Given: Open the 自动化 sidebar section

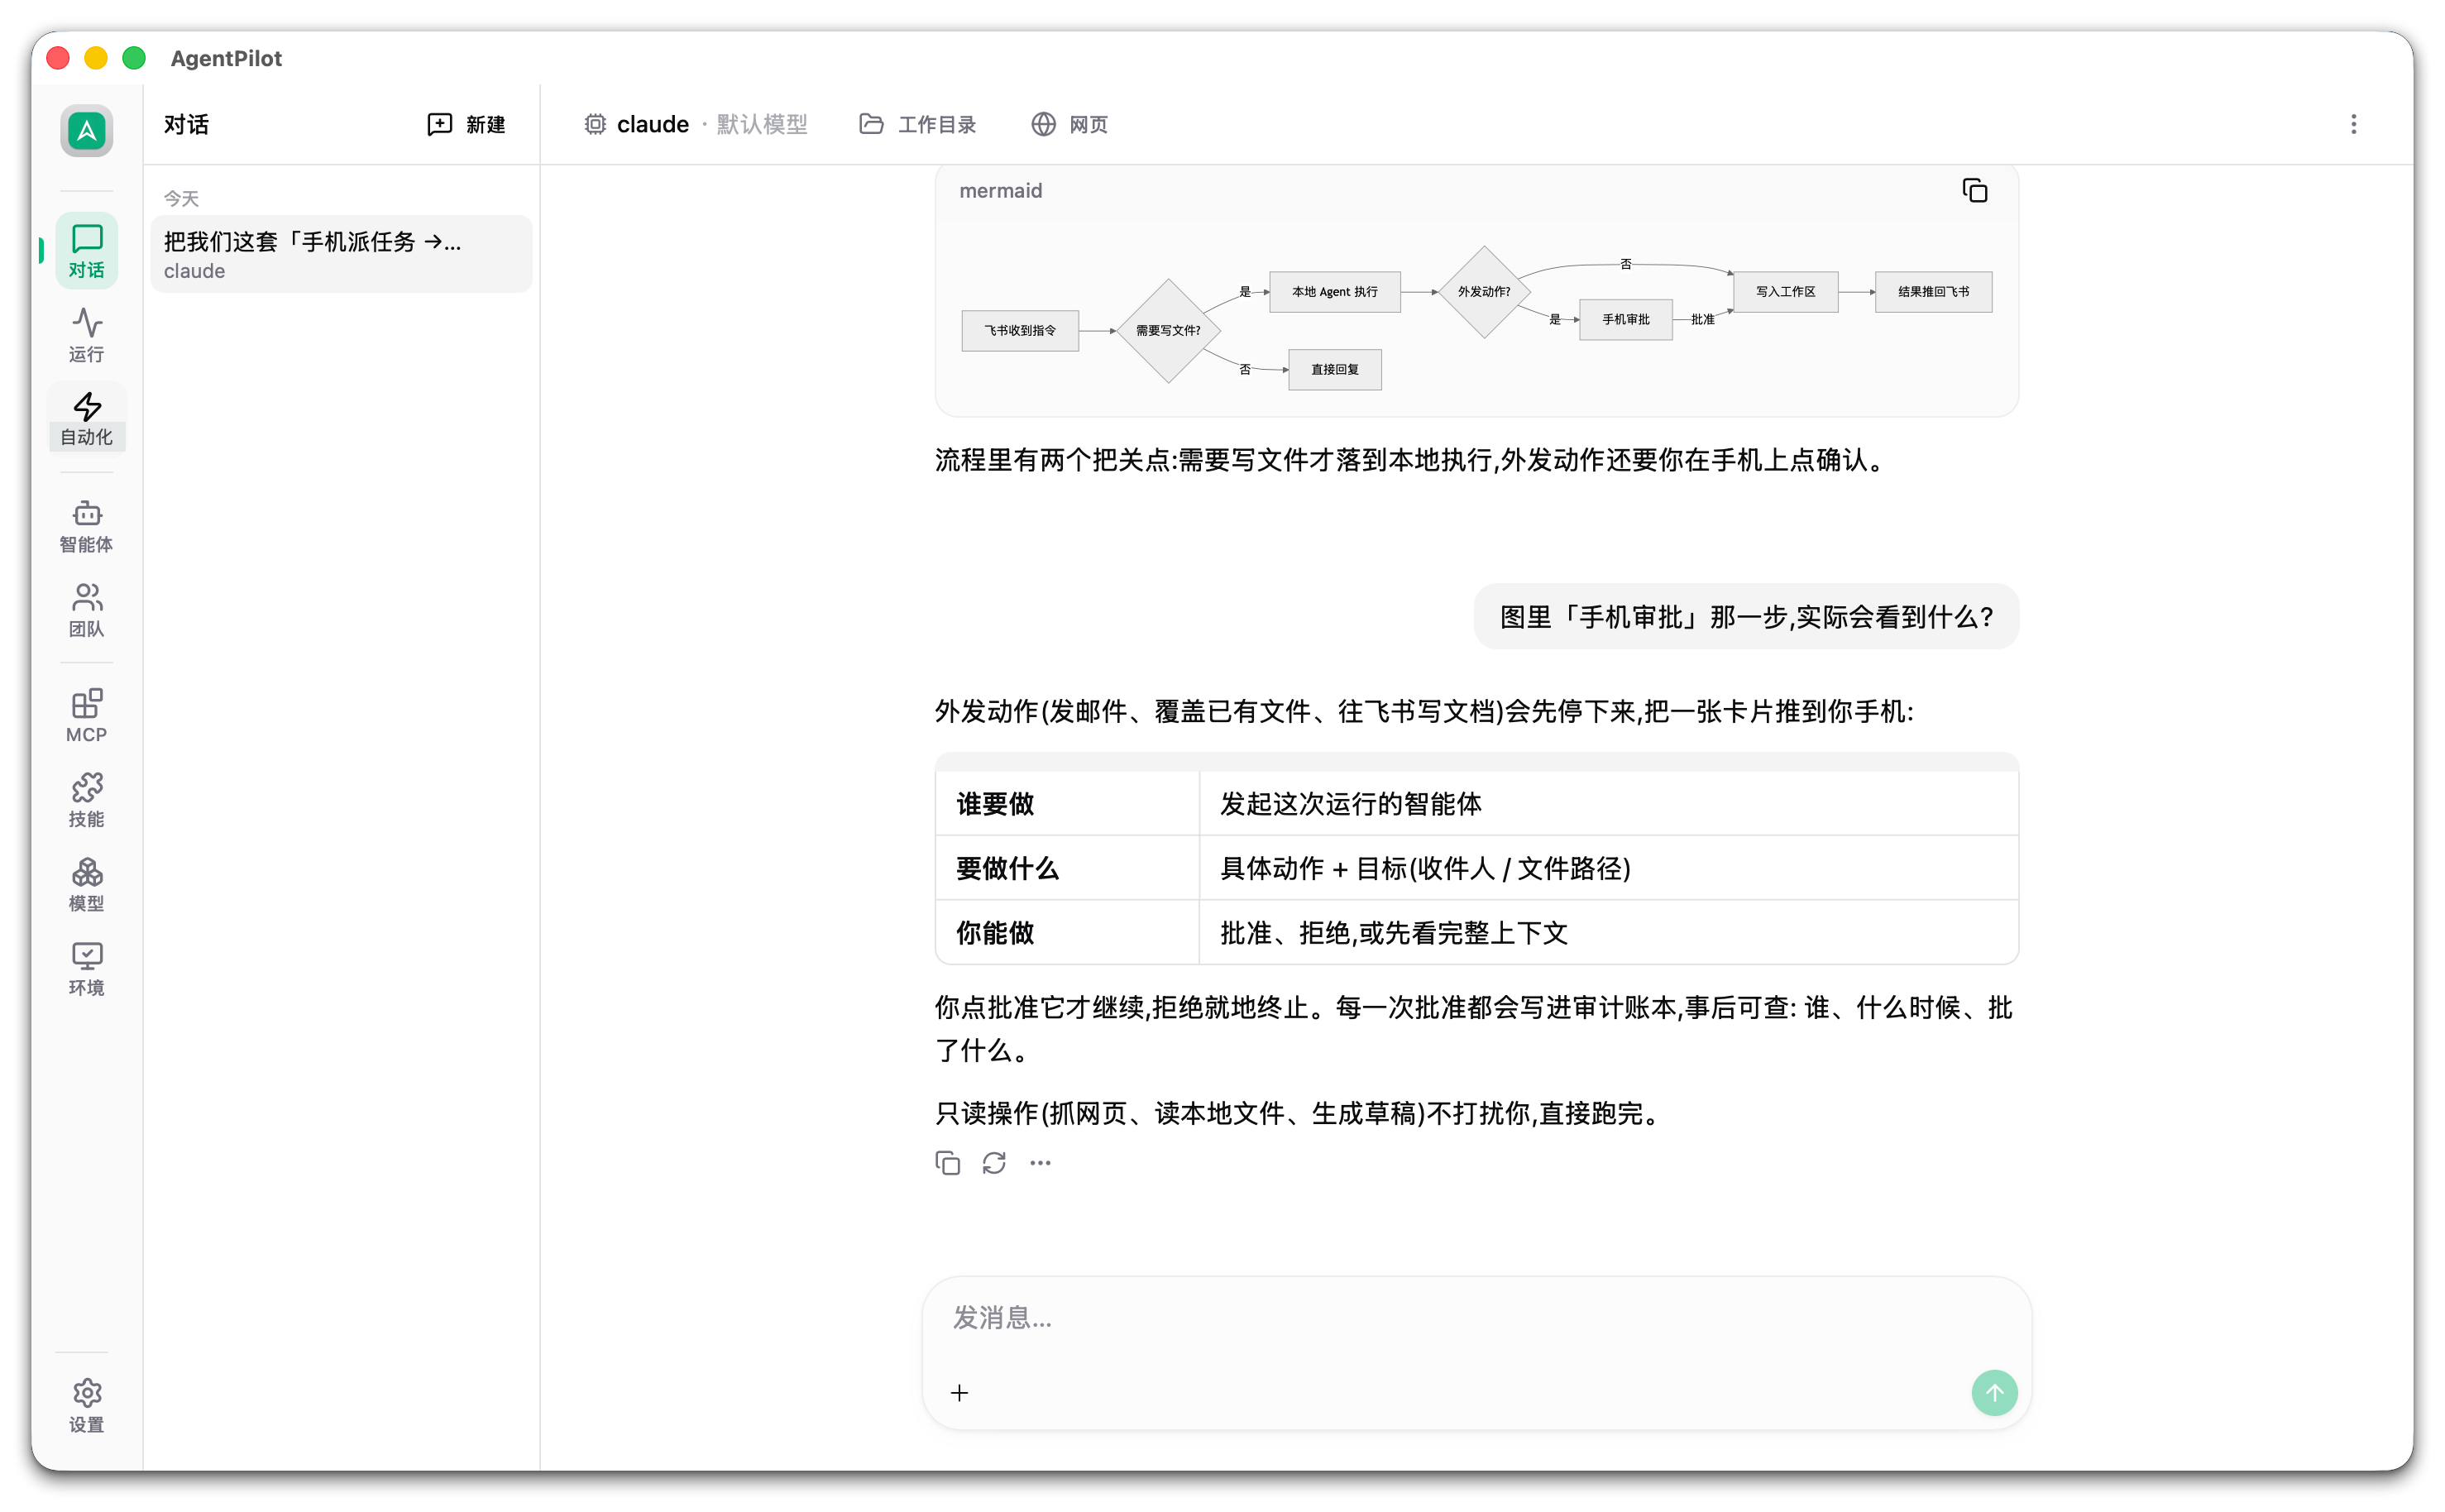Looking at the screenshot, I should [86, 418].
